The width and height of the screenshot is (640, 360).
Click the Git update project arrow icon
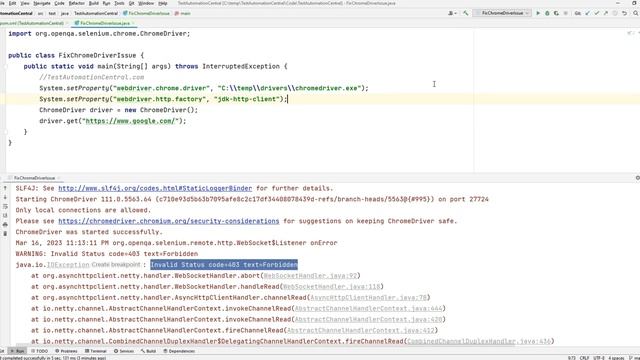coord(588,13)
